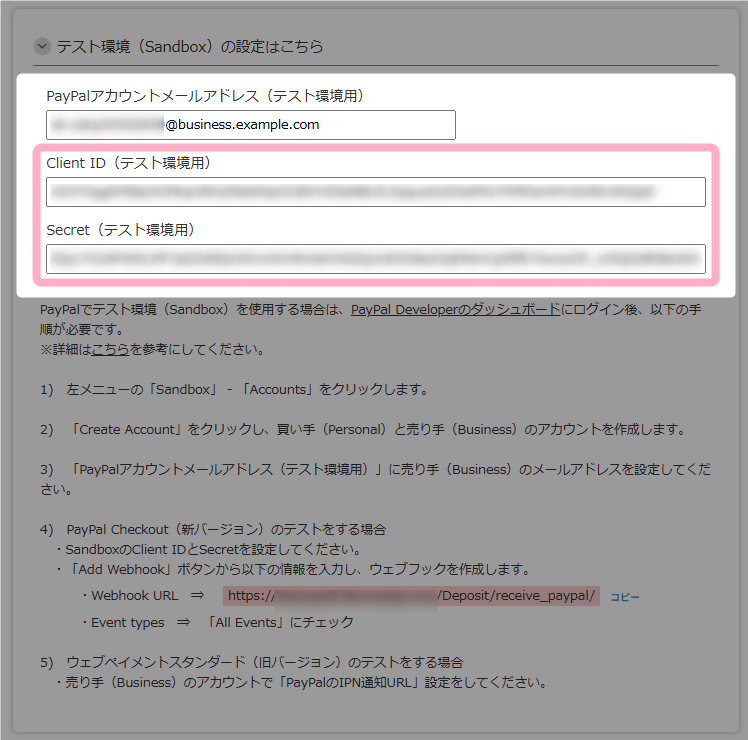
Task: Click the Secret（テスト環境用） label
Action: 120,230
